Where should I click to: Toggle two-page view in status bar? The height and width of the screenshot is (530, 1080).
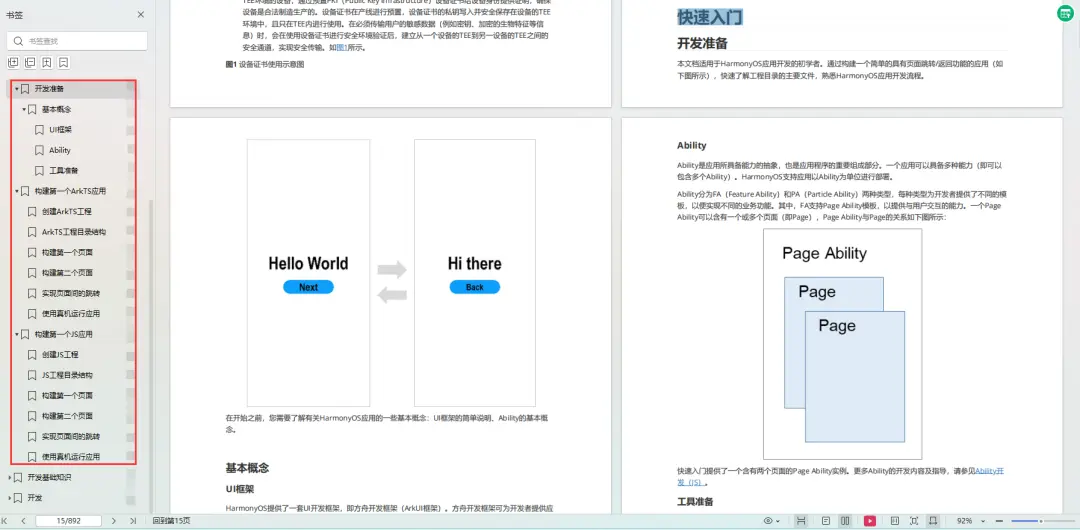pos(847,521)
